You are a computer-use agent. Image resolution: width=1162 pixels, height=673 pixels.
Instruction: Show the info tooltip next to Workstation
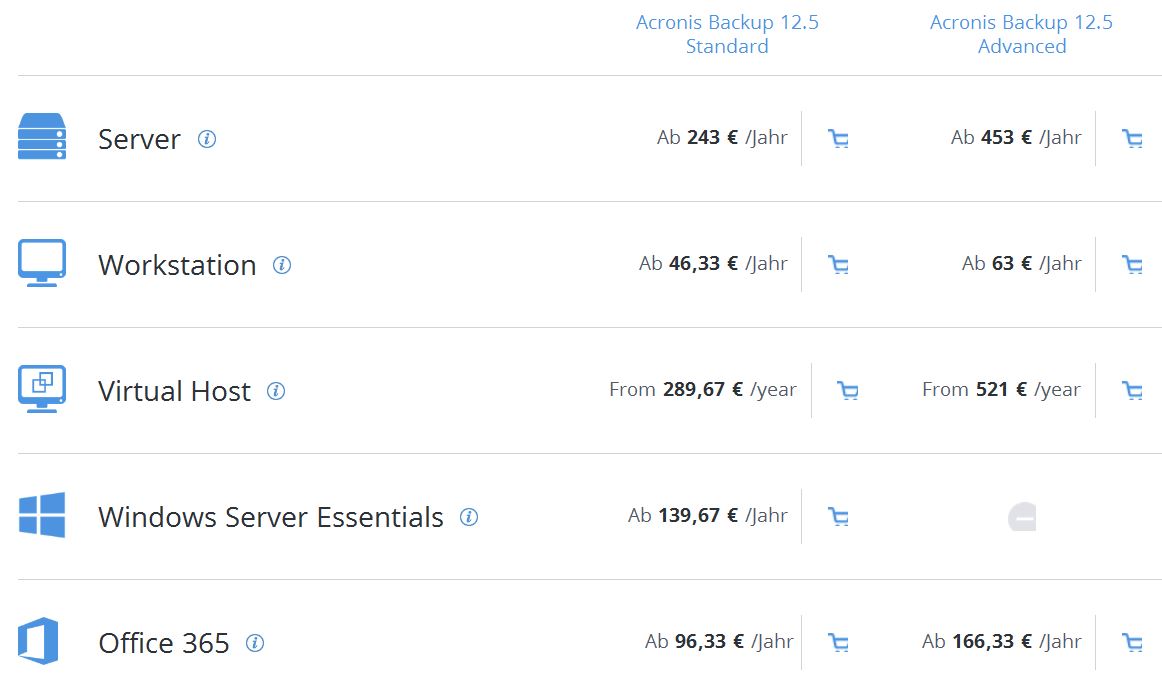click(x=282, y=265)
